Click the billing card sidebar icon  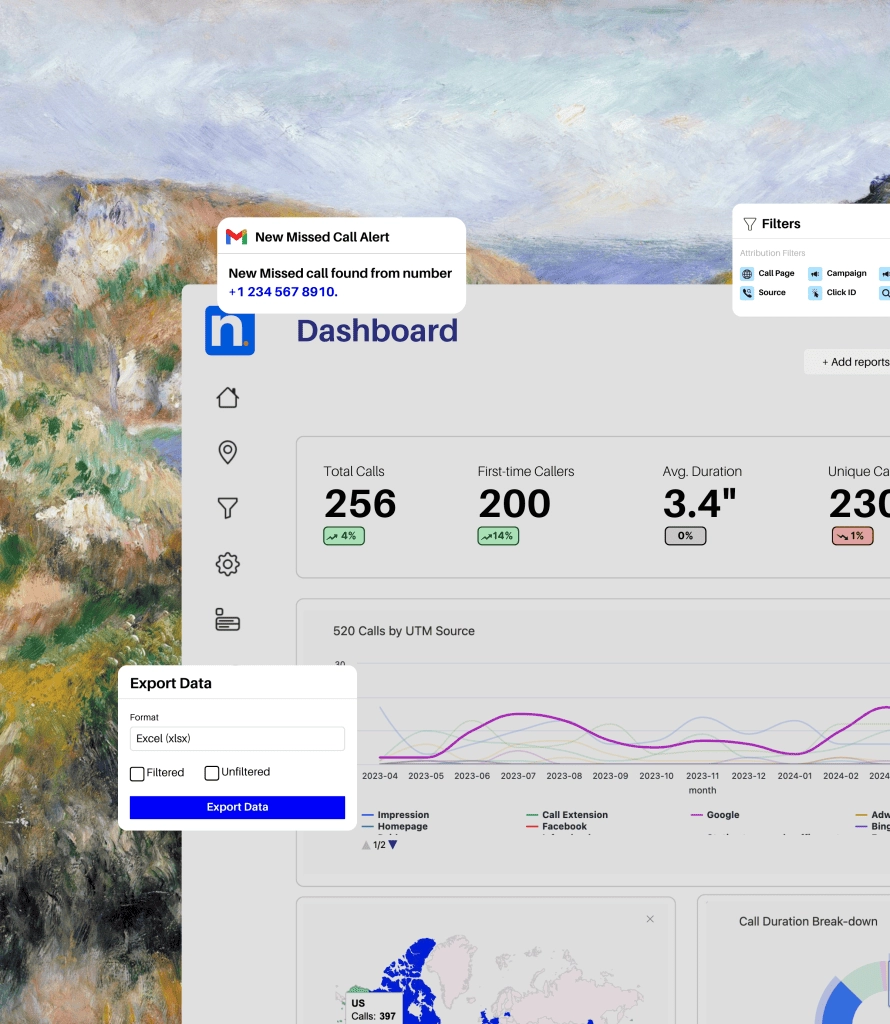pos(227,620)
